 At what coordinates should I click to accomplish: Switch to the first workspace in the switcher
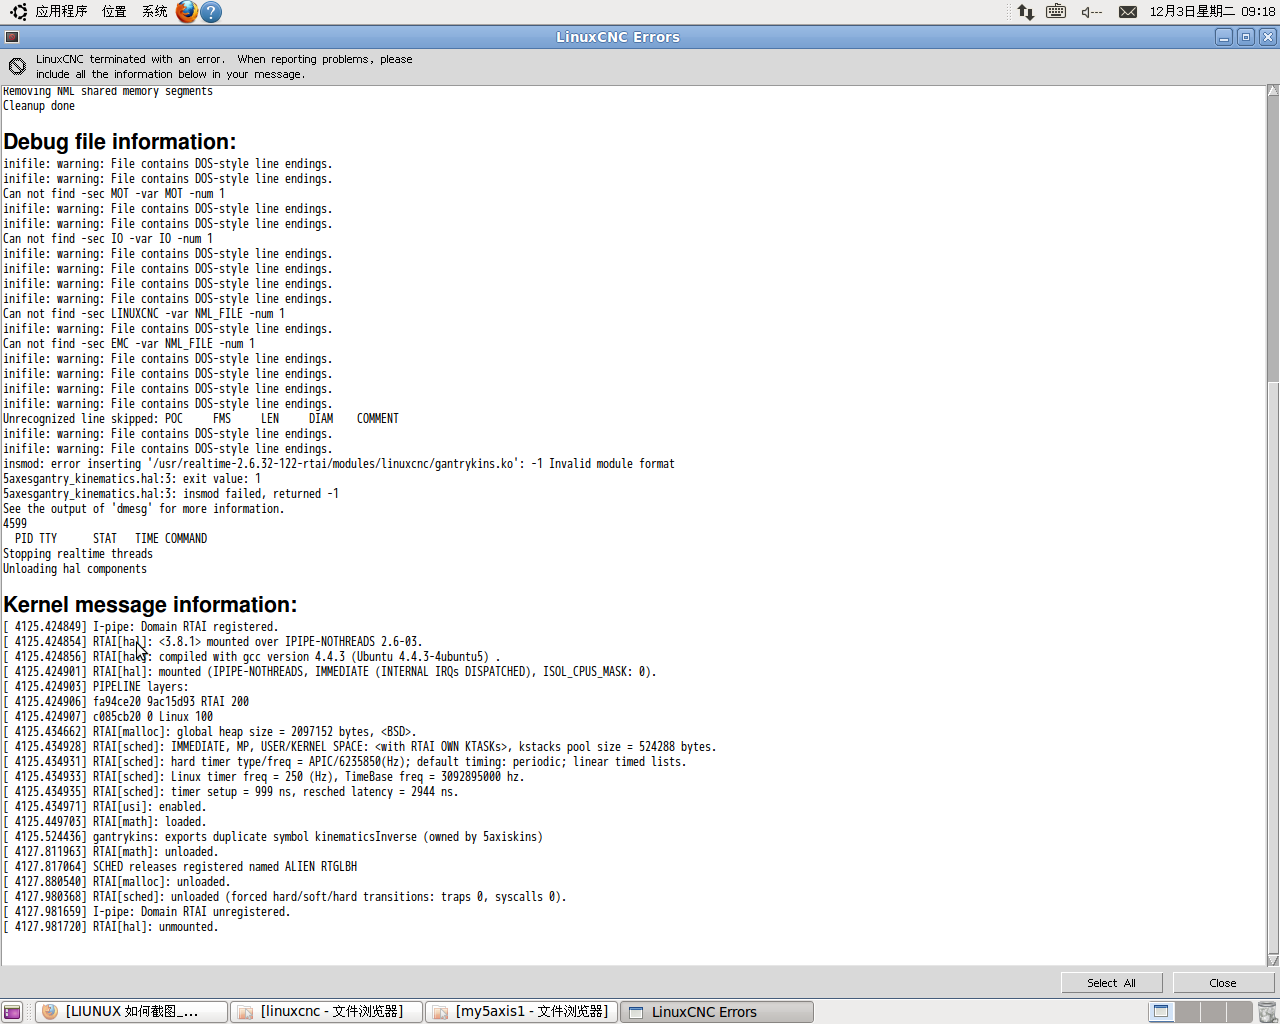1161,1012
